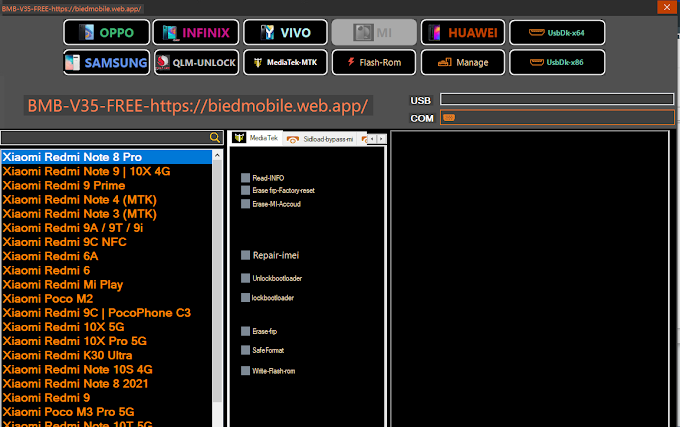680x427 pixels.
Task: Enable the Unlockbootloader checkbox
Action: pos(245,278)
